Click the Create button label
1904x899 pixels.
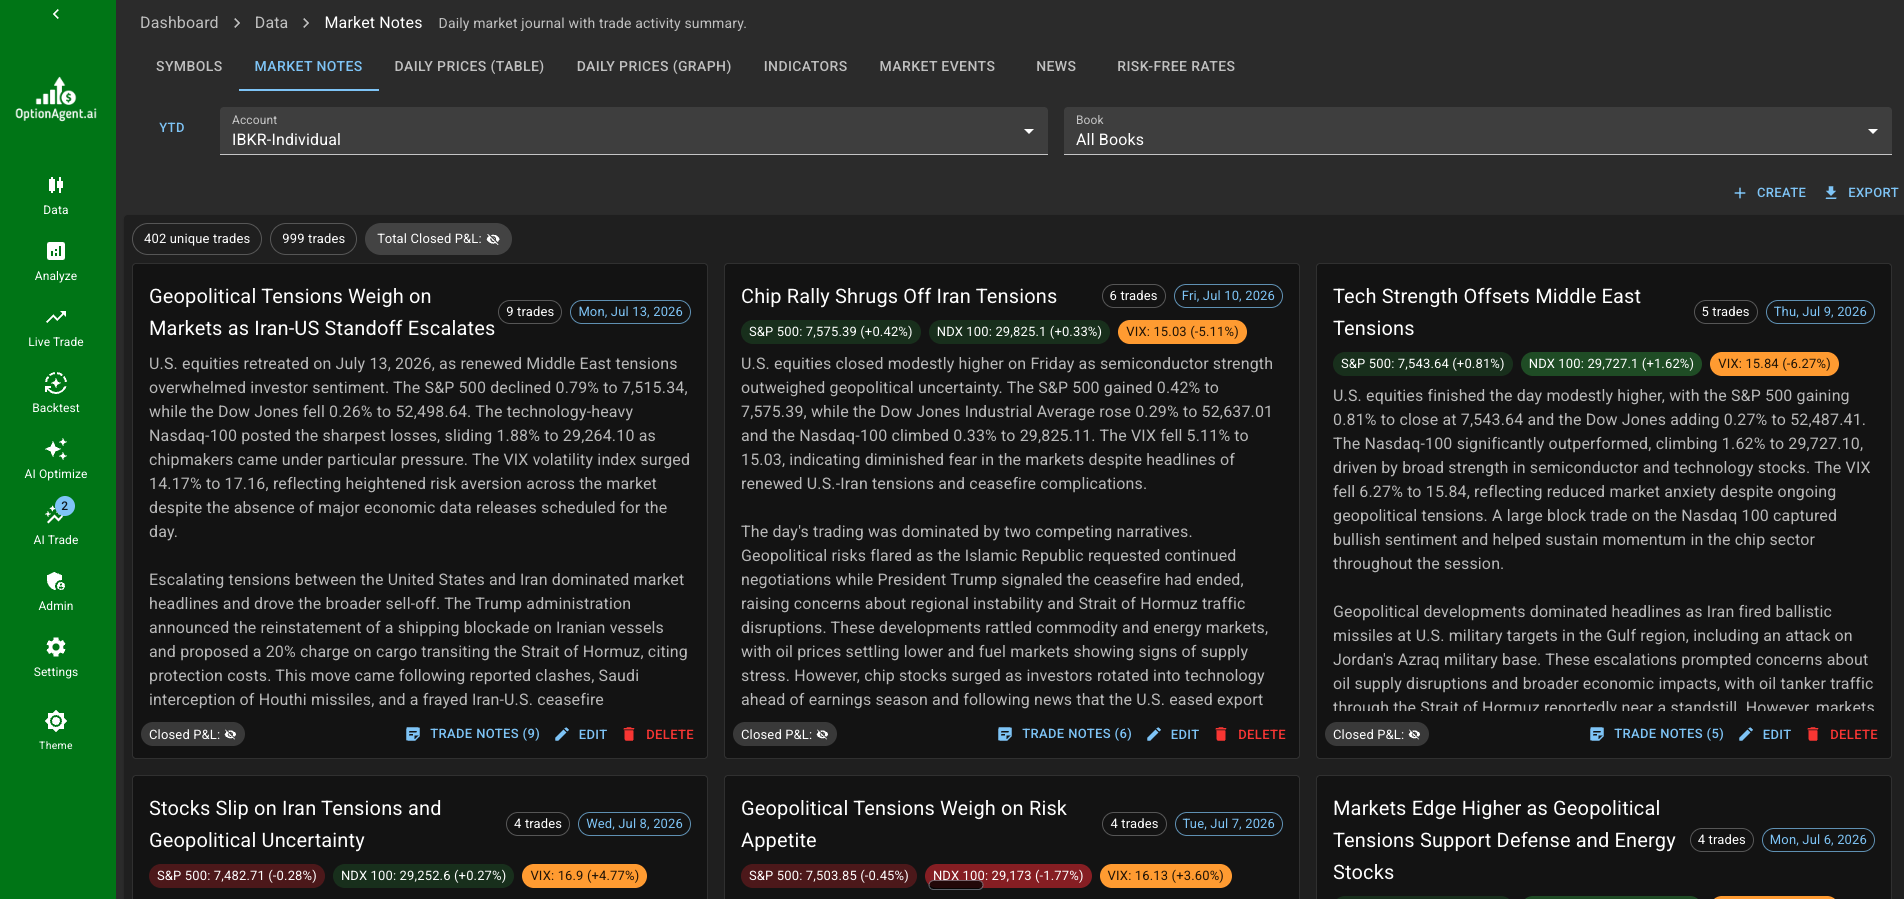pyautogui.click(x=1781, y=193)
